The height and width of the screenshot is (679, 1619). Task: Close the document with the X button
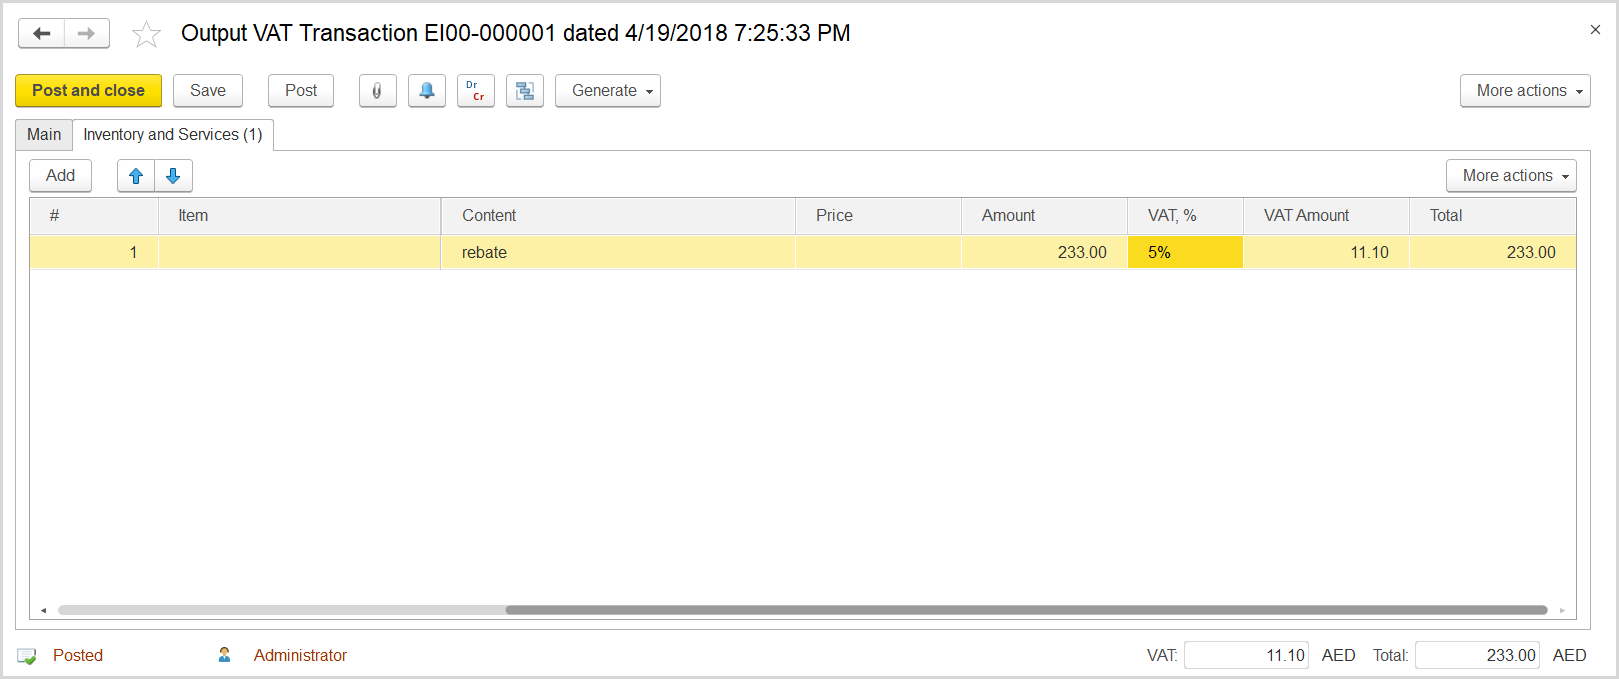[1595, 30]
